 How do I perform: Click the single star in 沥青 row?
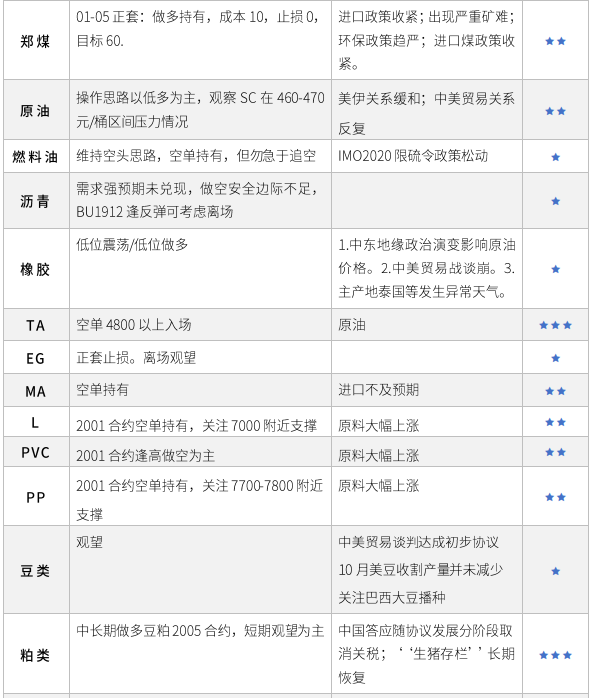pyautogui.click(x=555, y=201)
